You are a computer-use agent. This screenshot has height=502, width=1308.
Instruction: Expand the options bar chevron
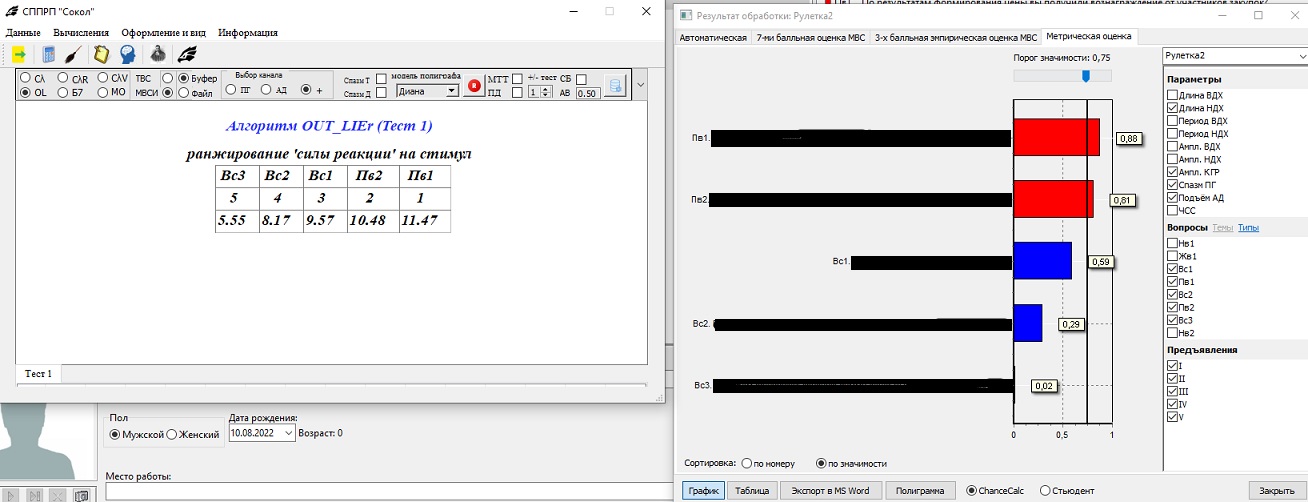coord(641,85)
